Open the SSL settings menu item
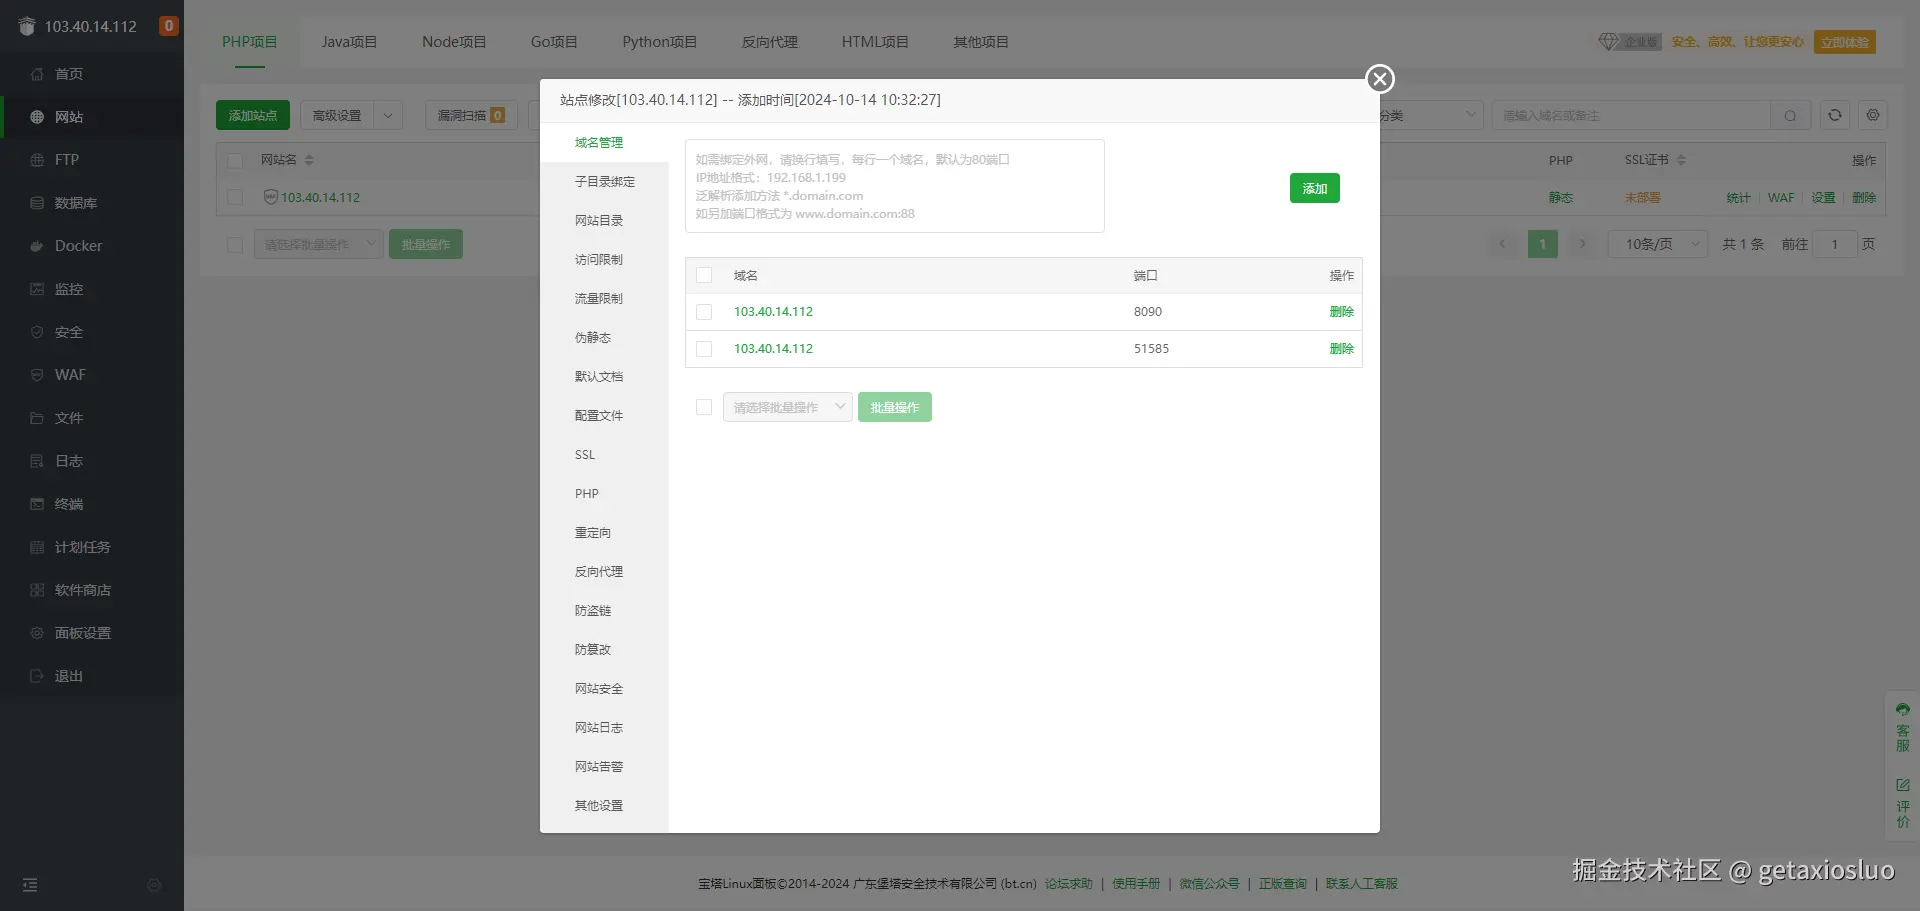The height and width of the screenshot is (911, 1920). [605, 455]
